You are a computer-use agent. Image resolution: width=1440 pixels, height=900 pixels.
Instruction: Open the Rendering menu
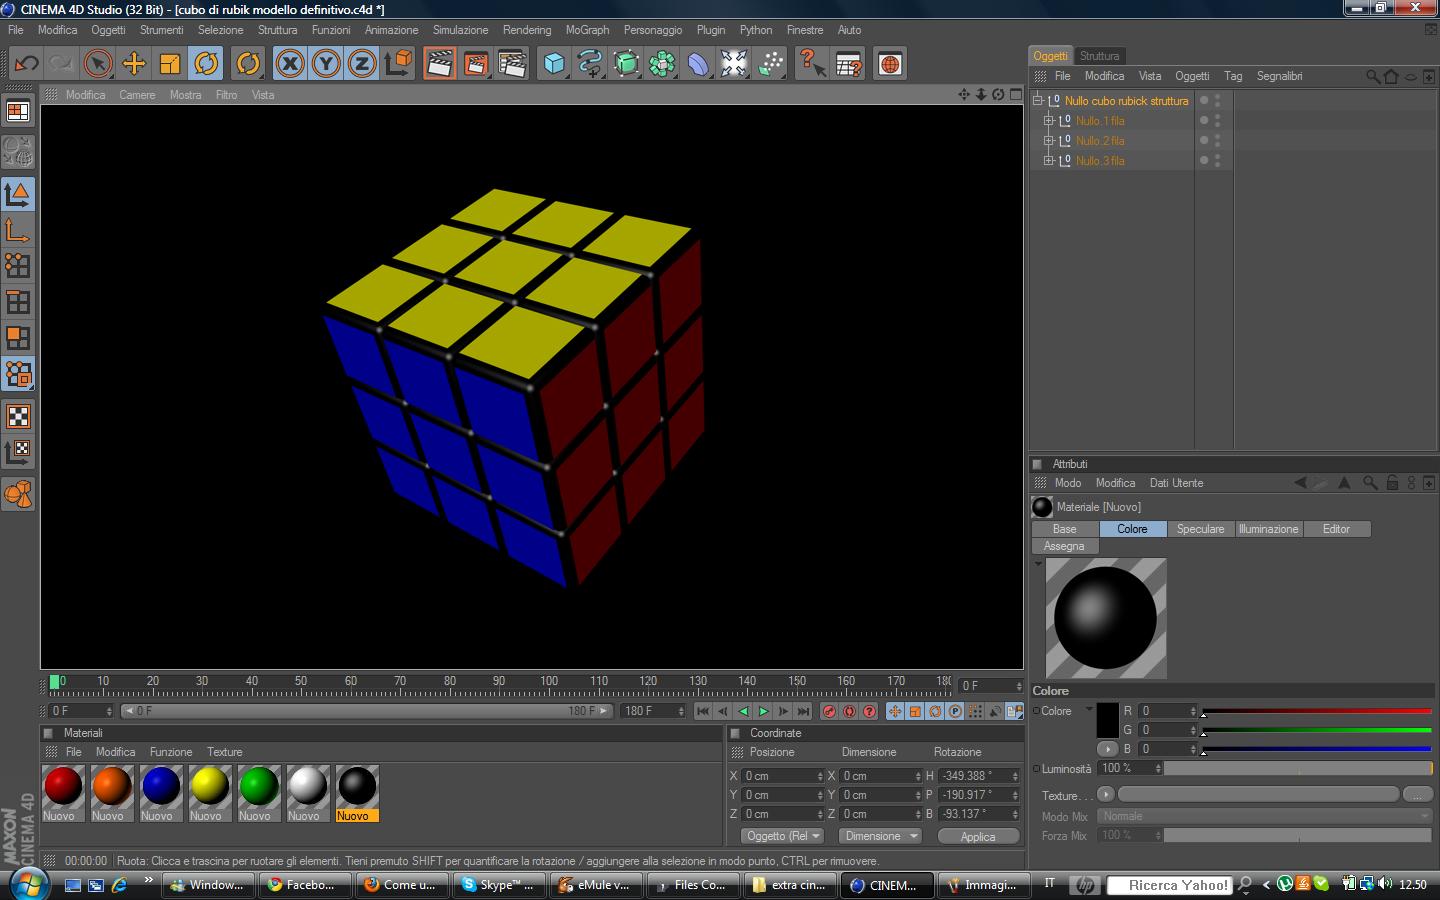pos(527,30)
